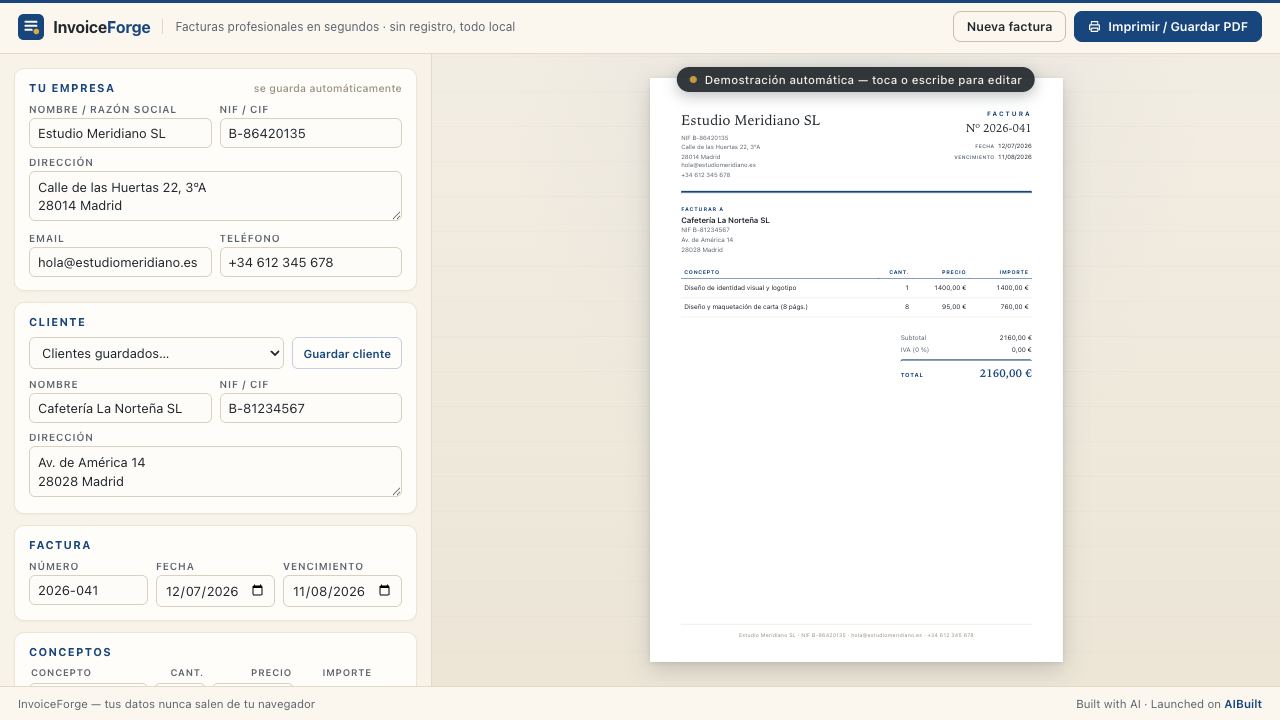Click the Nueva factura button

point(1009,27)
